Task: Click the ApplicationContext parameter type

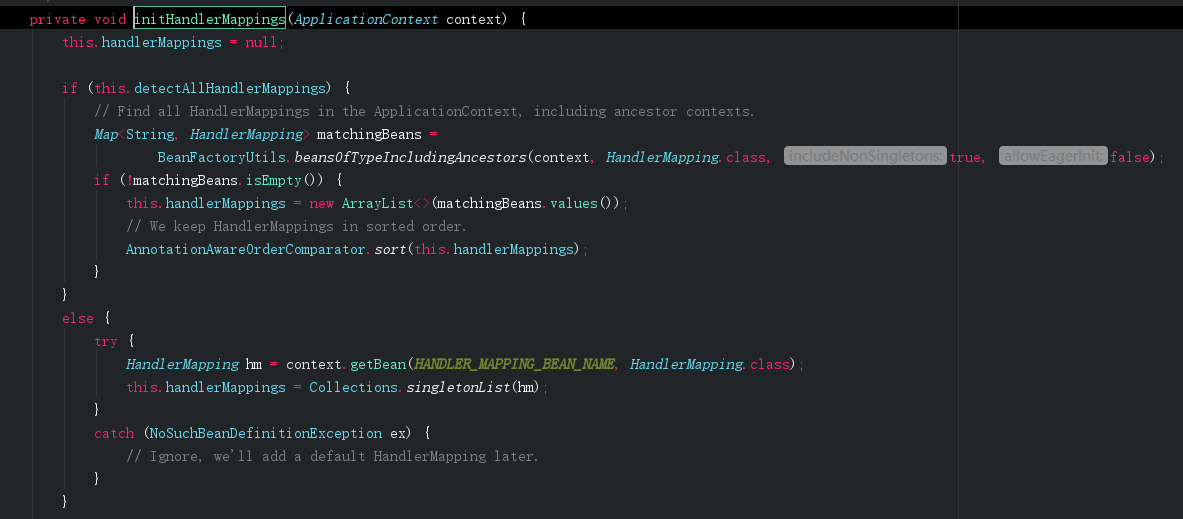Action: pos(366,19)
